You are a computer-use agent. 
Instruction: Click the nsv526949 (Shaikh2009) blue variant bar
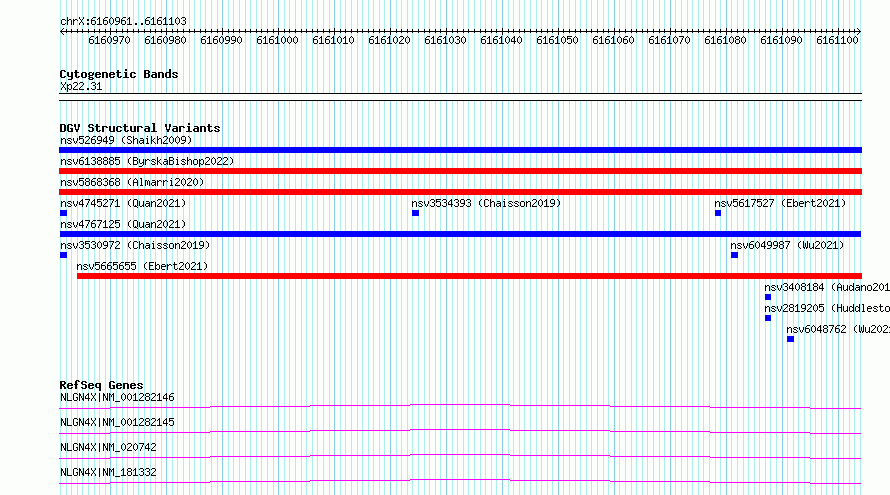click(460, 150)
